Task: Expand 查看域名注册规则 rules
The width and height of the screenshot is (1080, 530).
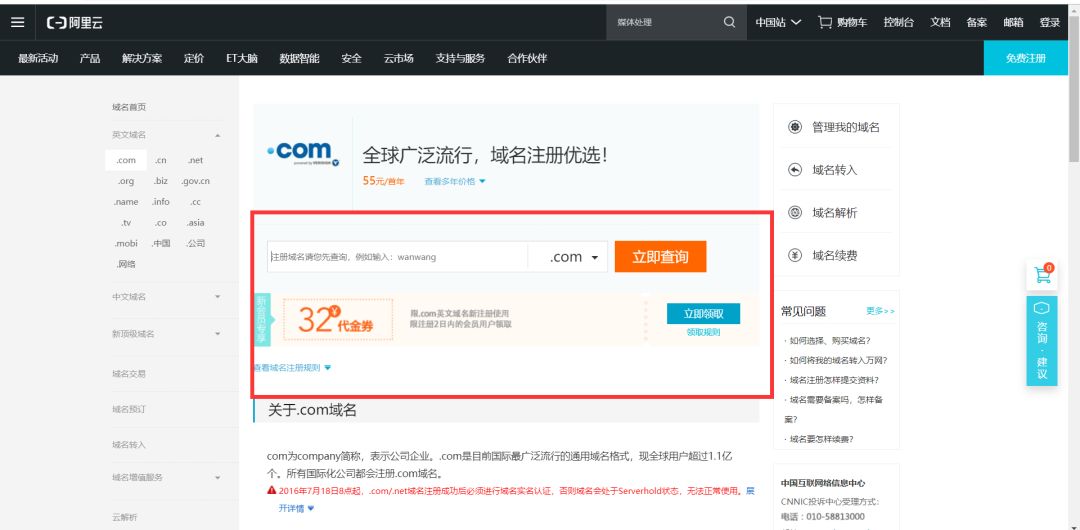Action: [293, 367]
